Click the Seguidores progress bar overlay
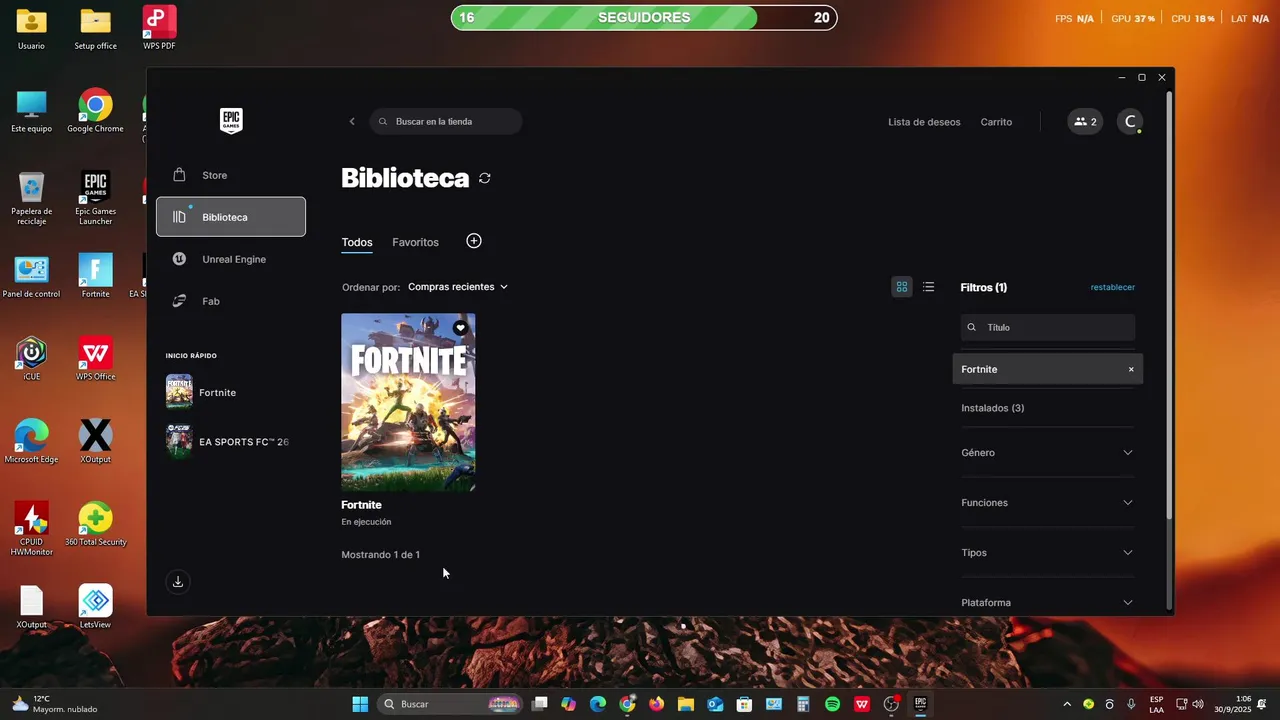This screenshot has height=720, width=1280. click(x=644, y=17)
